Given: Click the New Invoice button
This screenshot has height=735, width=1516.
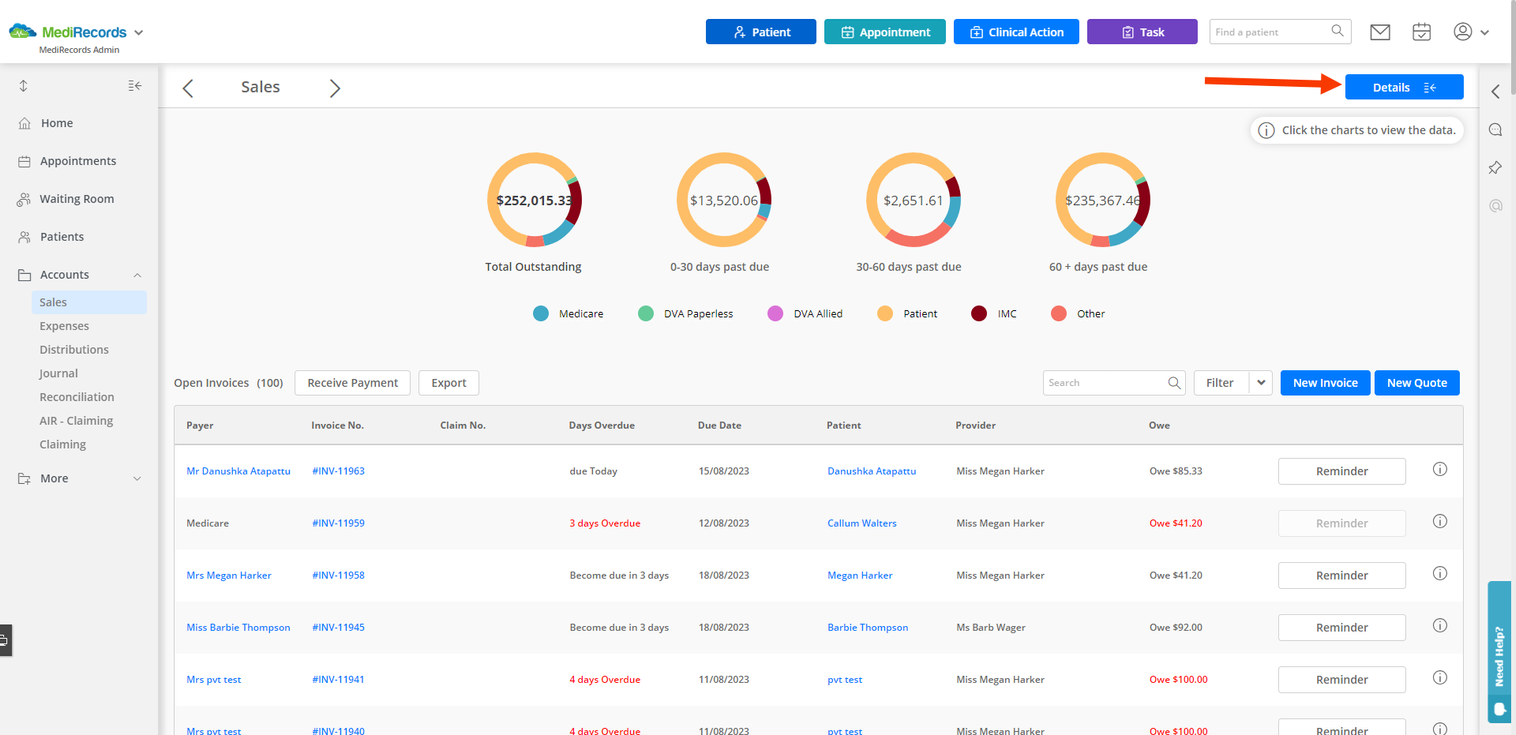Looking at the screenshot, I should [1325, 383].
